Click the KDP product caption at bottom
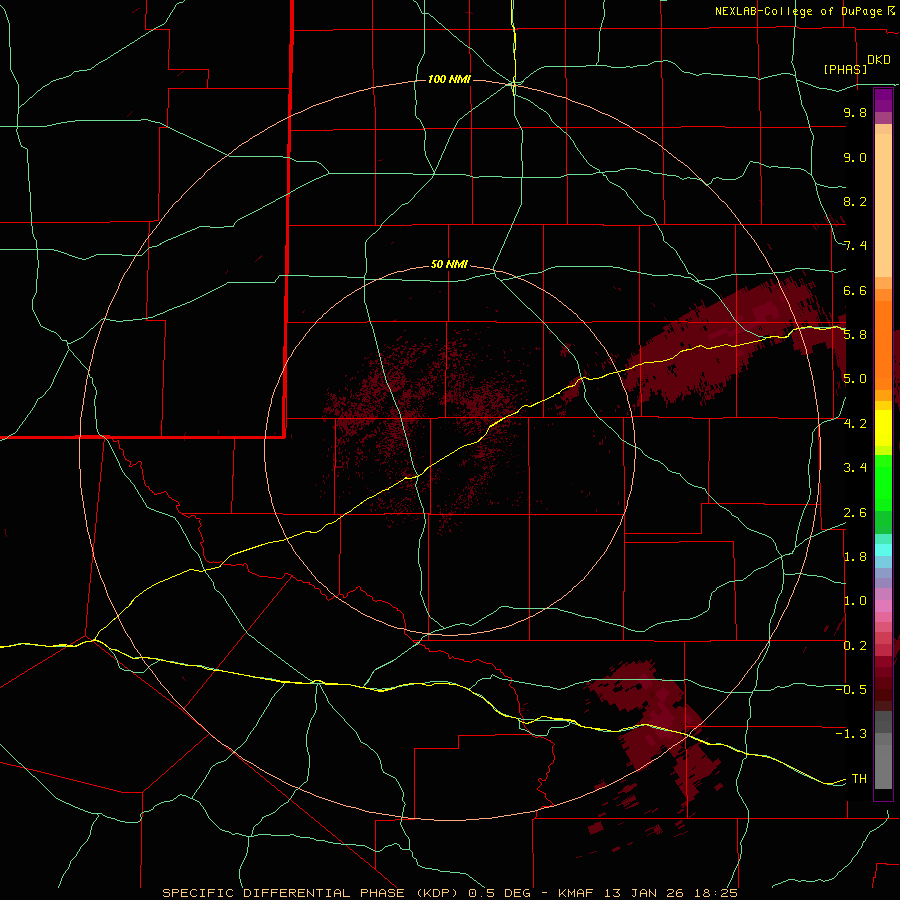The width and height of the screenshot is (900, 900). click(449, 893)
